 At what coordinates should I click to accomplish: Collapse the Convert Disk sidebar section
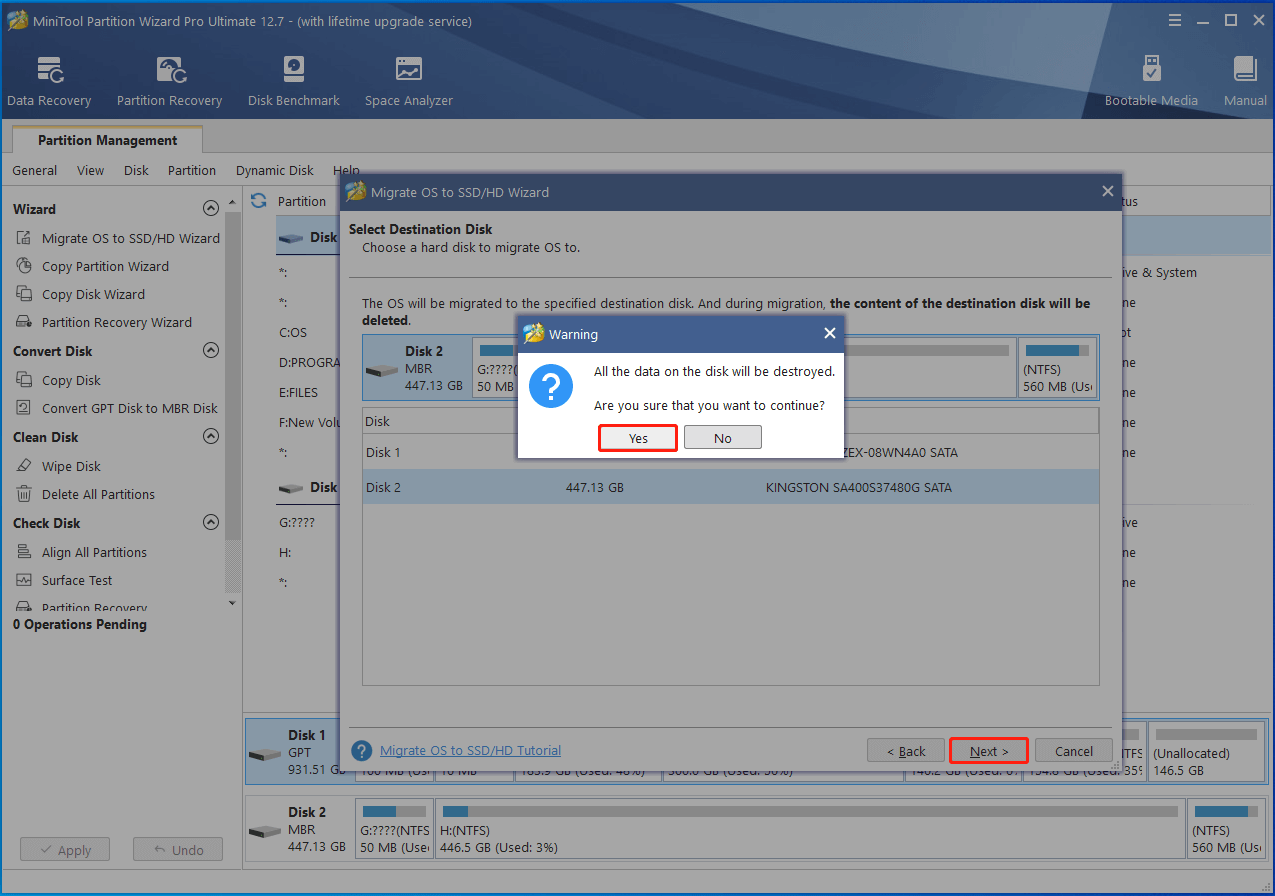210,351
